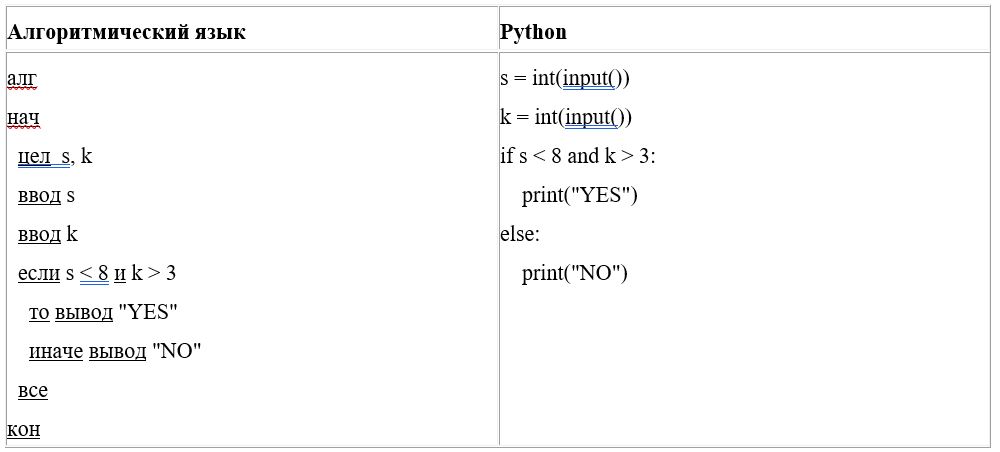Viewport: 1000px width, 452px height.
Task: Click the "иначе вывод "NO"" line
Action: [115, 352]
